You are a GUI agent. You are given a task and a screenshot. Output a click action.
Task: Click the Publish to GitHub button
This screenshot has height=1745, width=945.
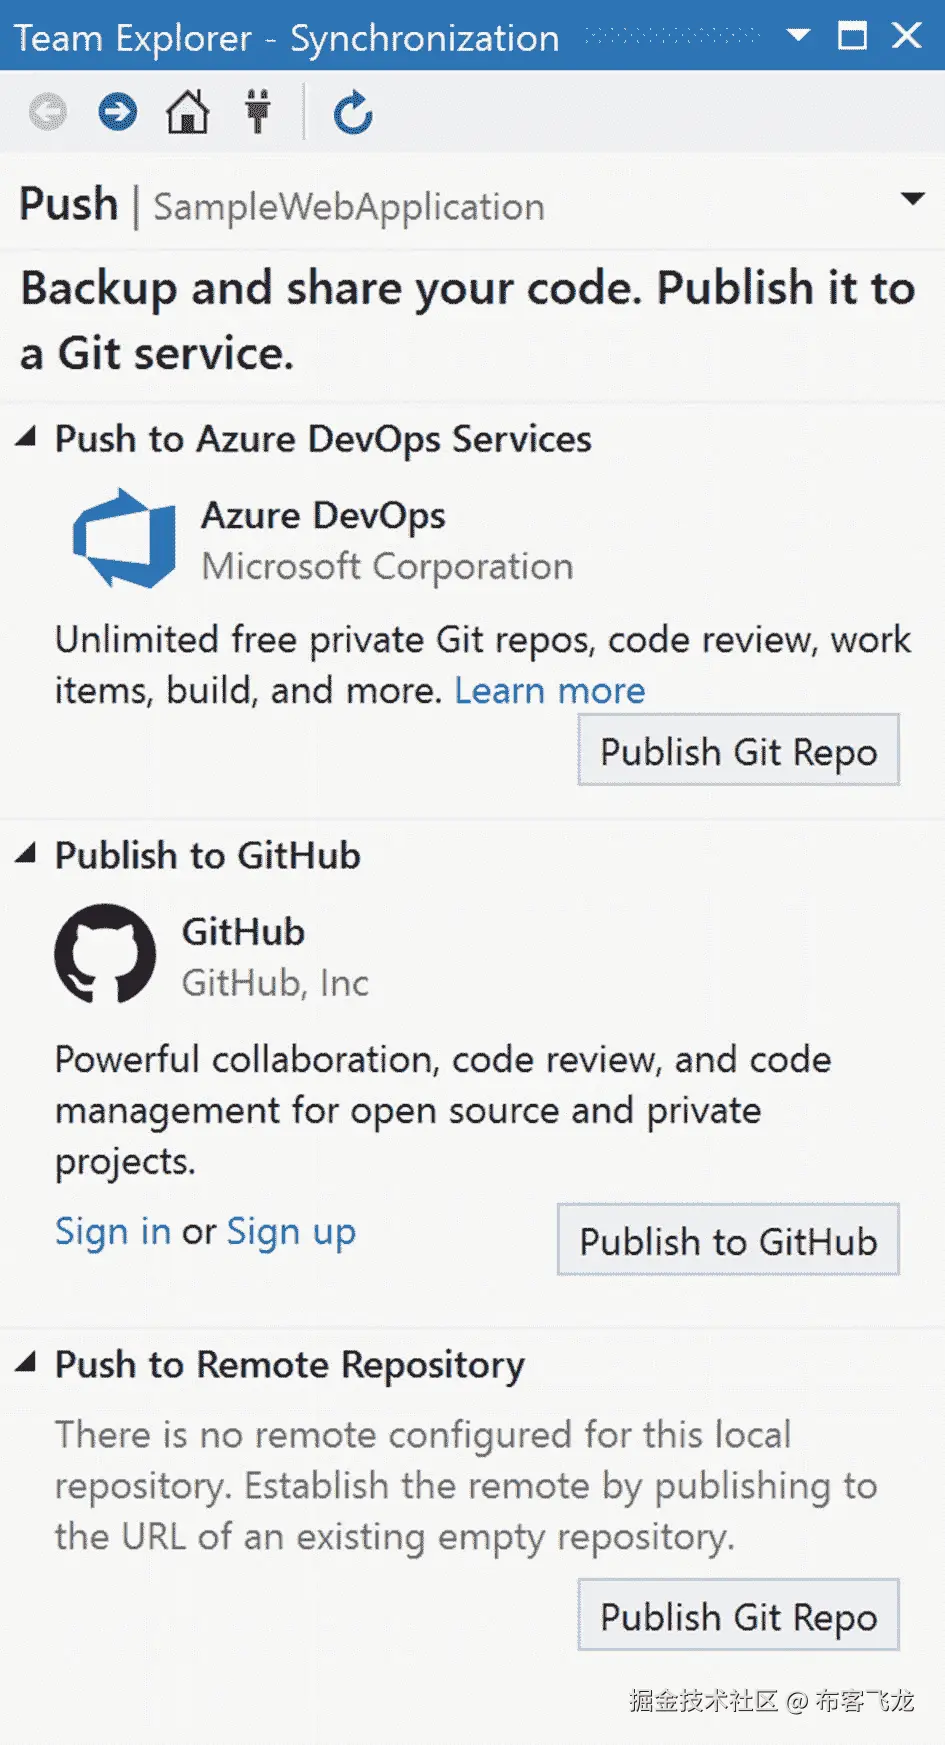click(x=728, y=1241)
